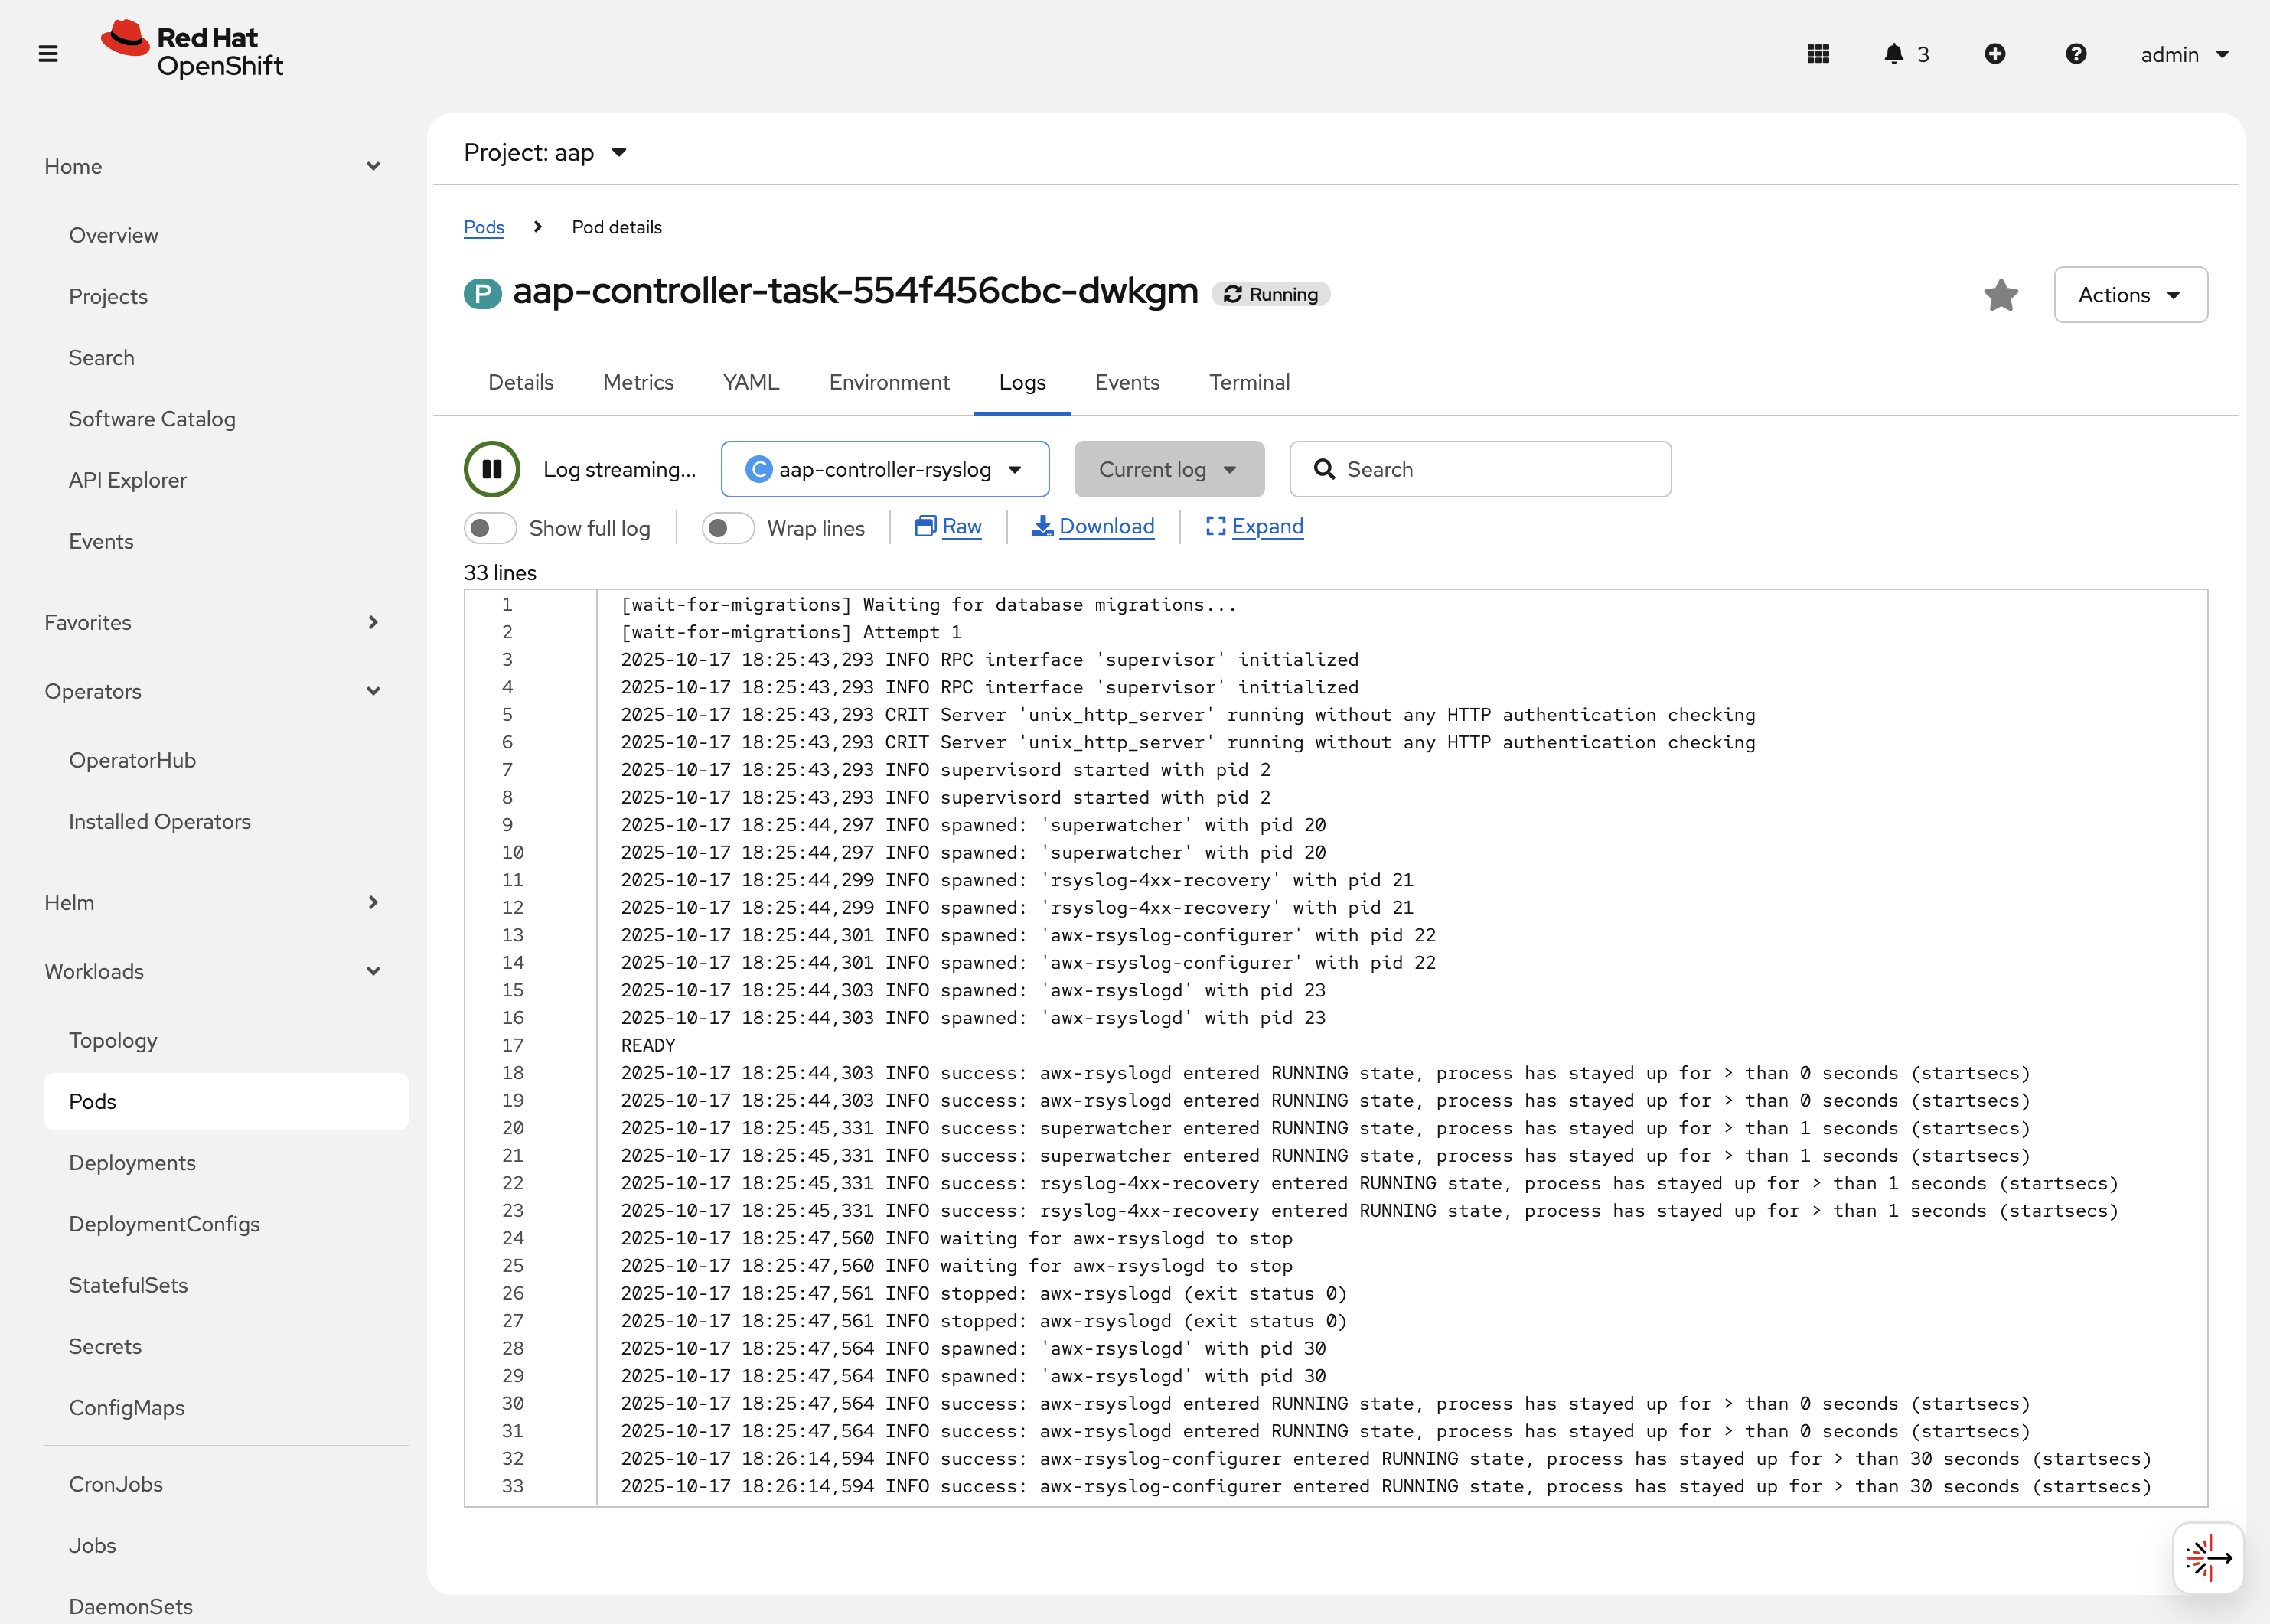The image size is (2270, 1624).
Task: Open the Actions menu
Action: (2130, 295)
